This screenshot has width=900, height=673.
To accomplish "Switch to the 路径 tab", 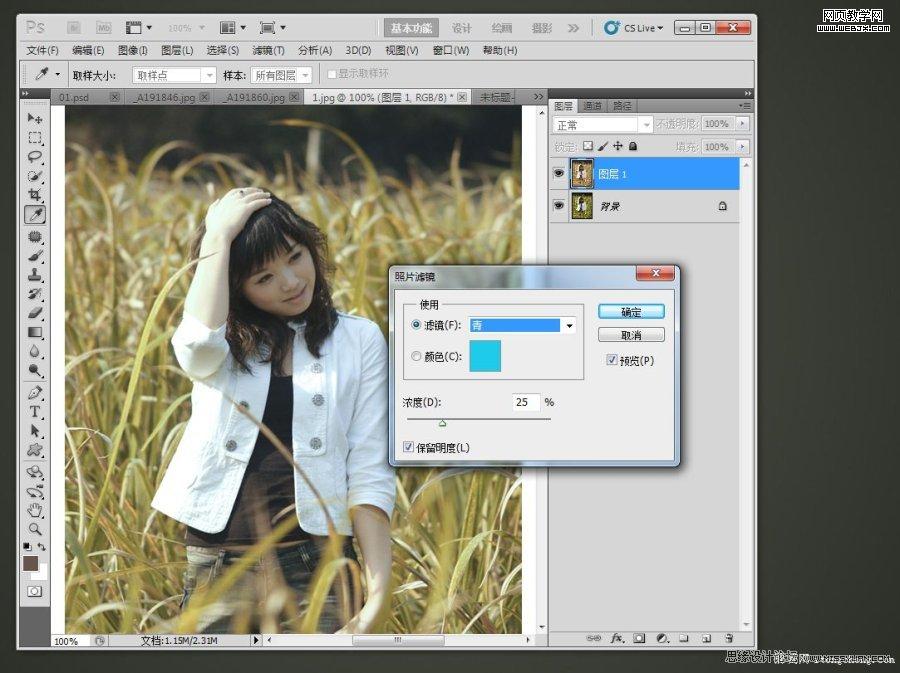I will pos(622,106).
